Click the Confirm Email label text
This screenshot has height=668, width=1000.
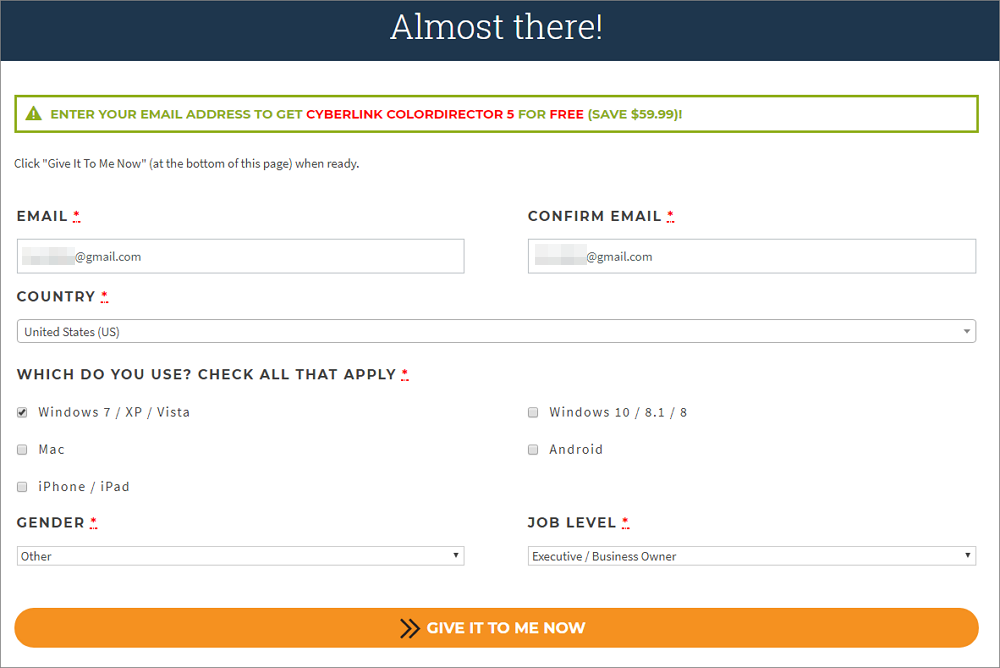pyautogui.click(x=594, y=216)
